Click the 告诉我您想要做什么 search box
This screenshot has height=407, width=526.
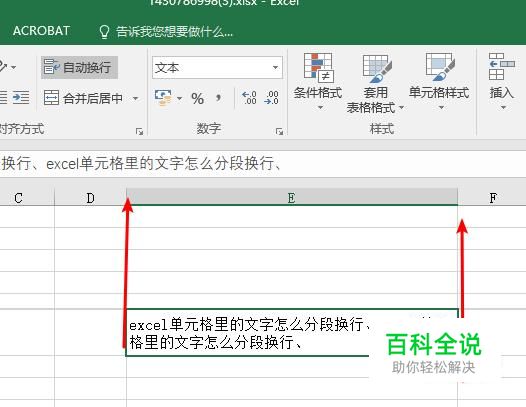[174, 32]
